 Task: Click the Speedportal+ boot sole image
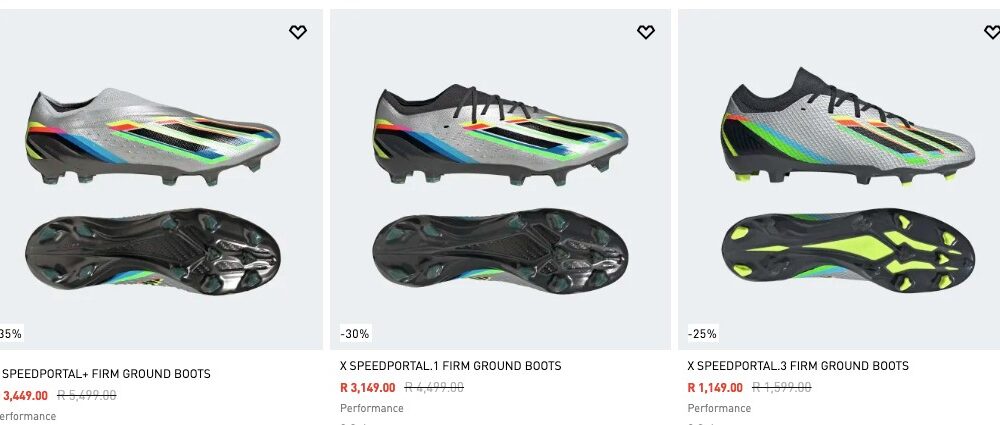tap(150, 250)
